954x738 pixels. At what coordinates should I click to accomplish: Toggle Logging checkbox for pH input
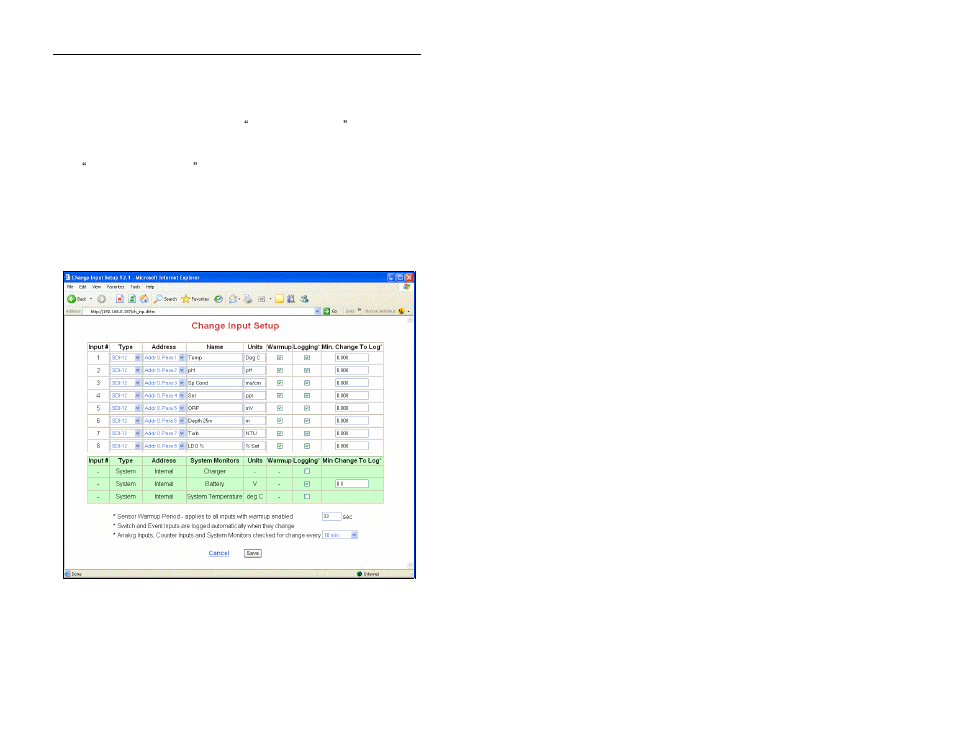pos(307,371)
